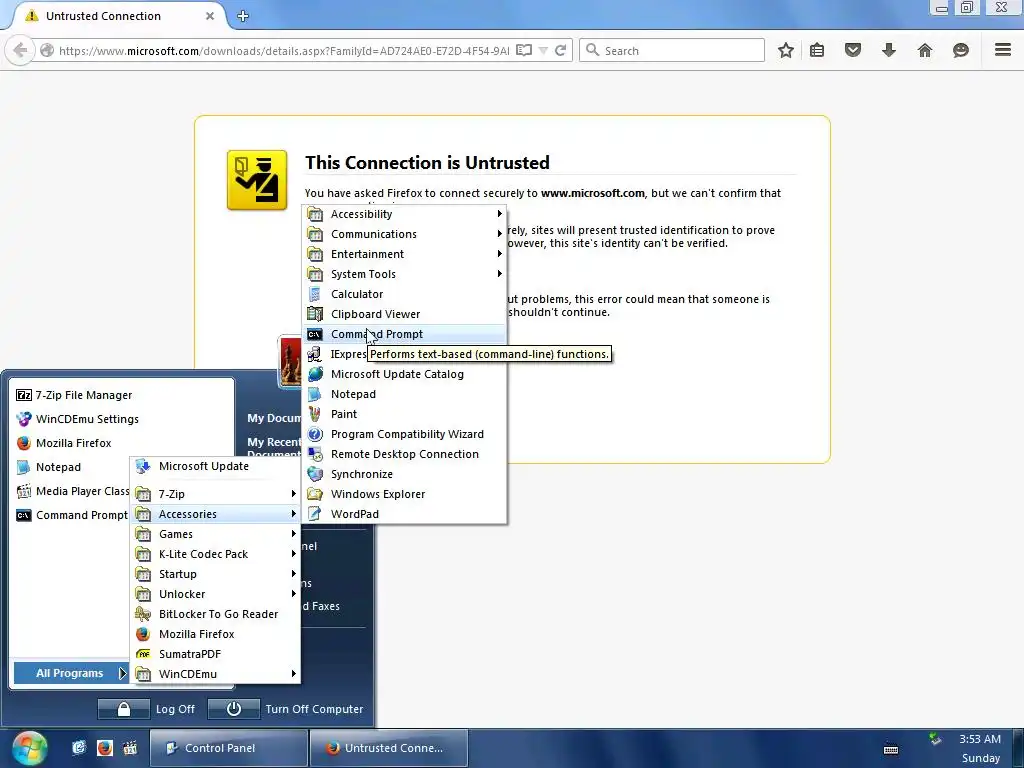
Task: Click the All Programs button
Action: coord(71,673)
